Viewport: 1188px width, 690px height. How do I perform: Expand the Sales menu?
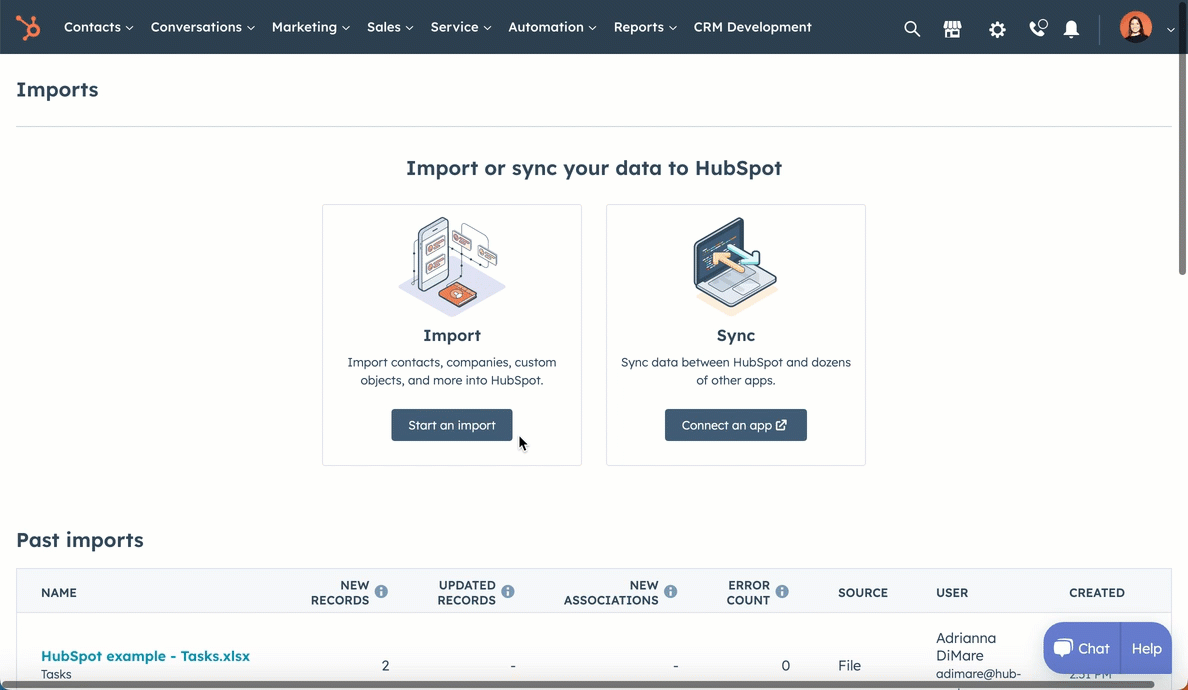coord(390,27)
